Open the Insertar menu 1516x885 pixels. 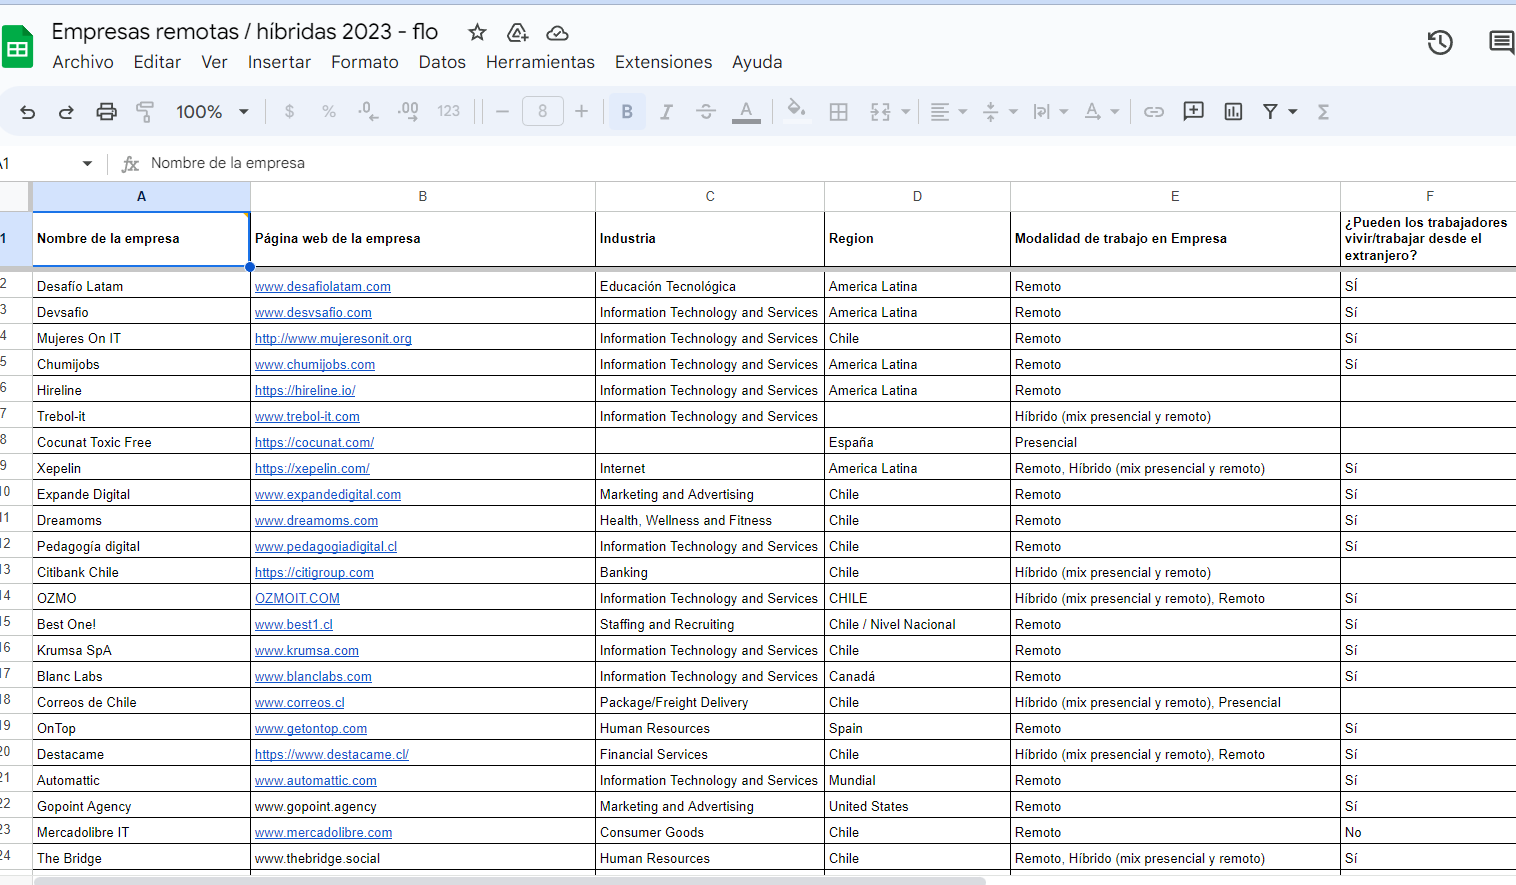(279, 62)
